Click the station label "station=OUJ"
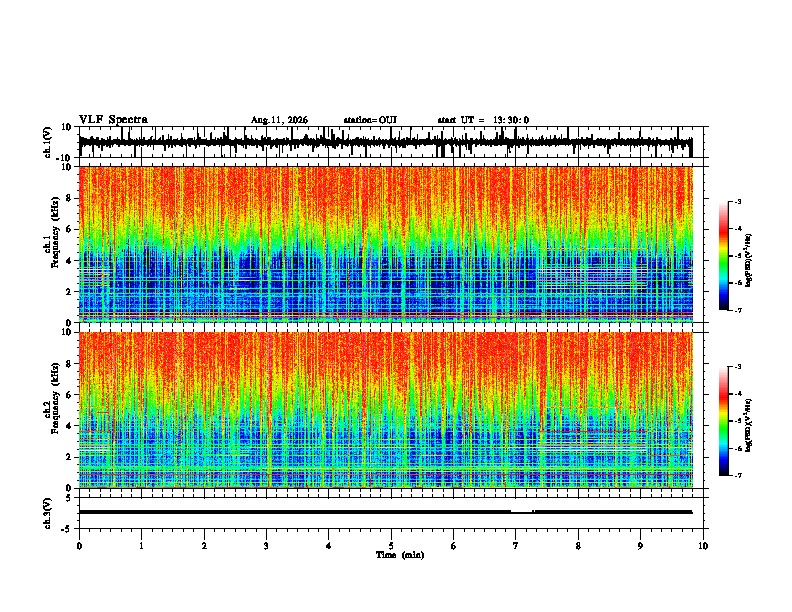 [x=370, y=120]
